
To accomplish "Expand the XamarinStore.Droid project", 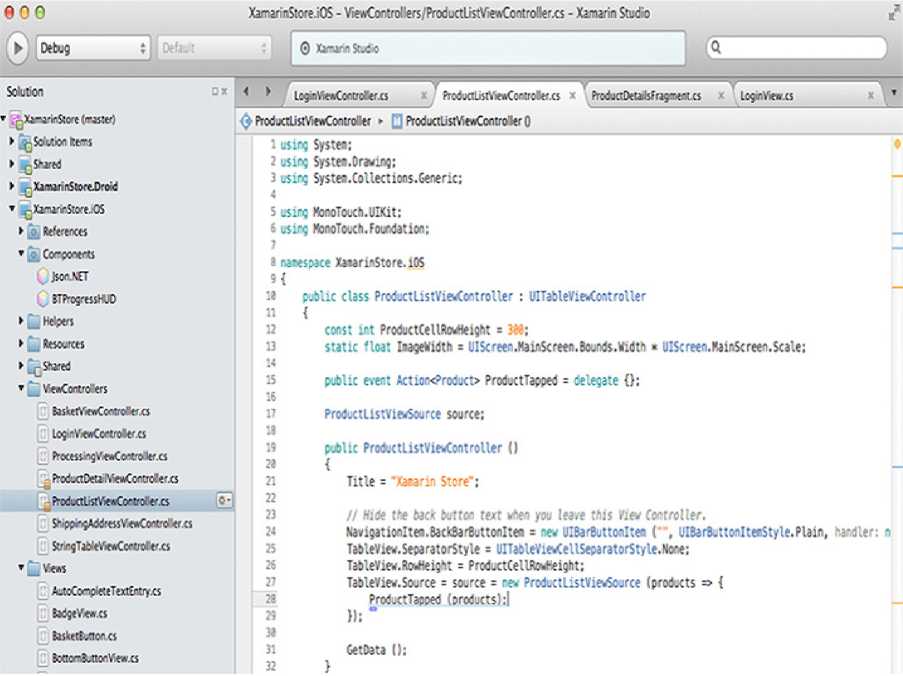I will click(12, 187).
